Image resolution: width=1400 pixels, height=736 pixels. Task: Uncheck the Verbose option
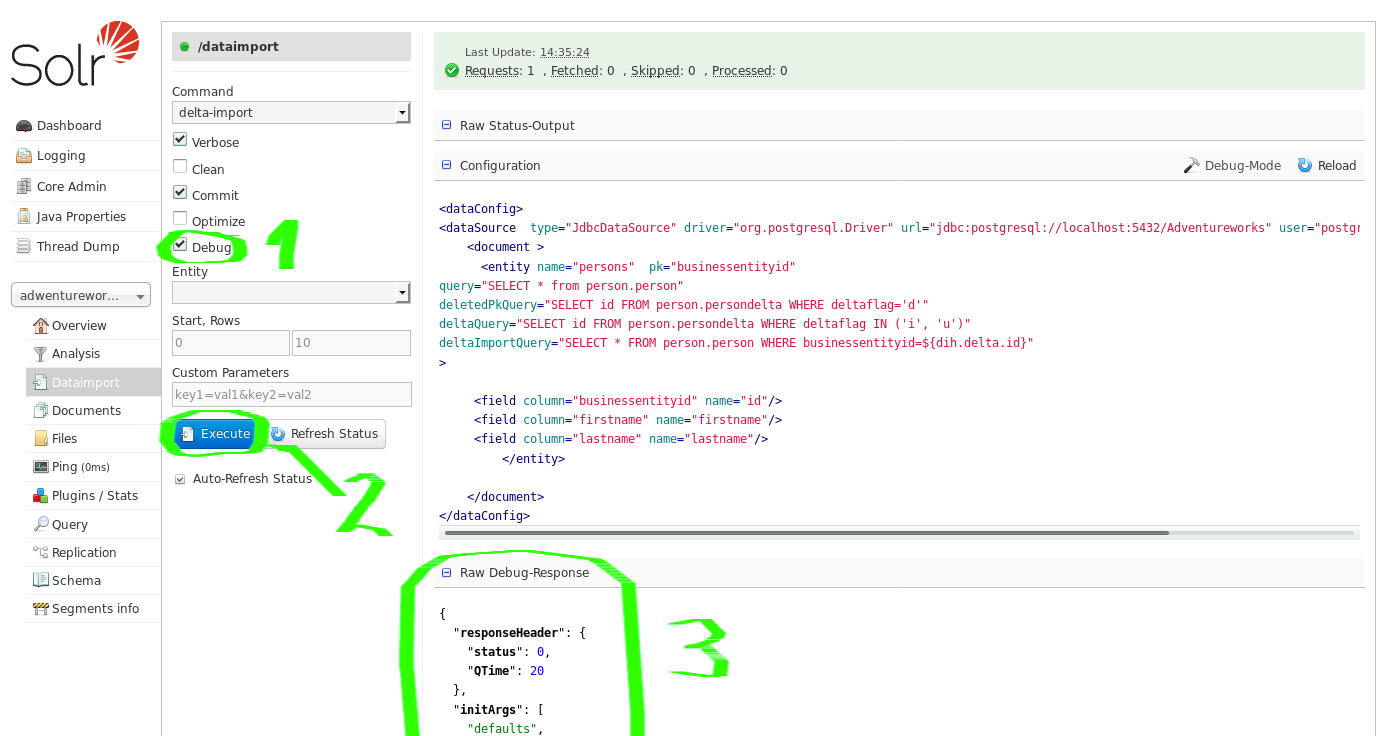click(179, 141)
